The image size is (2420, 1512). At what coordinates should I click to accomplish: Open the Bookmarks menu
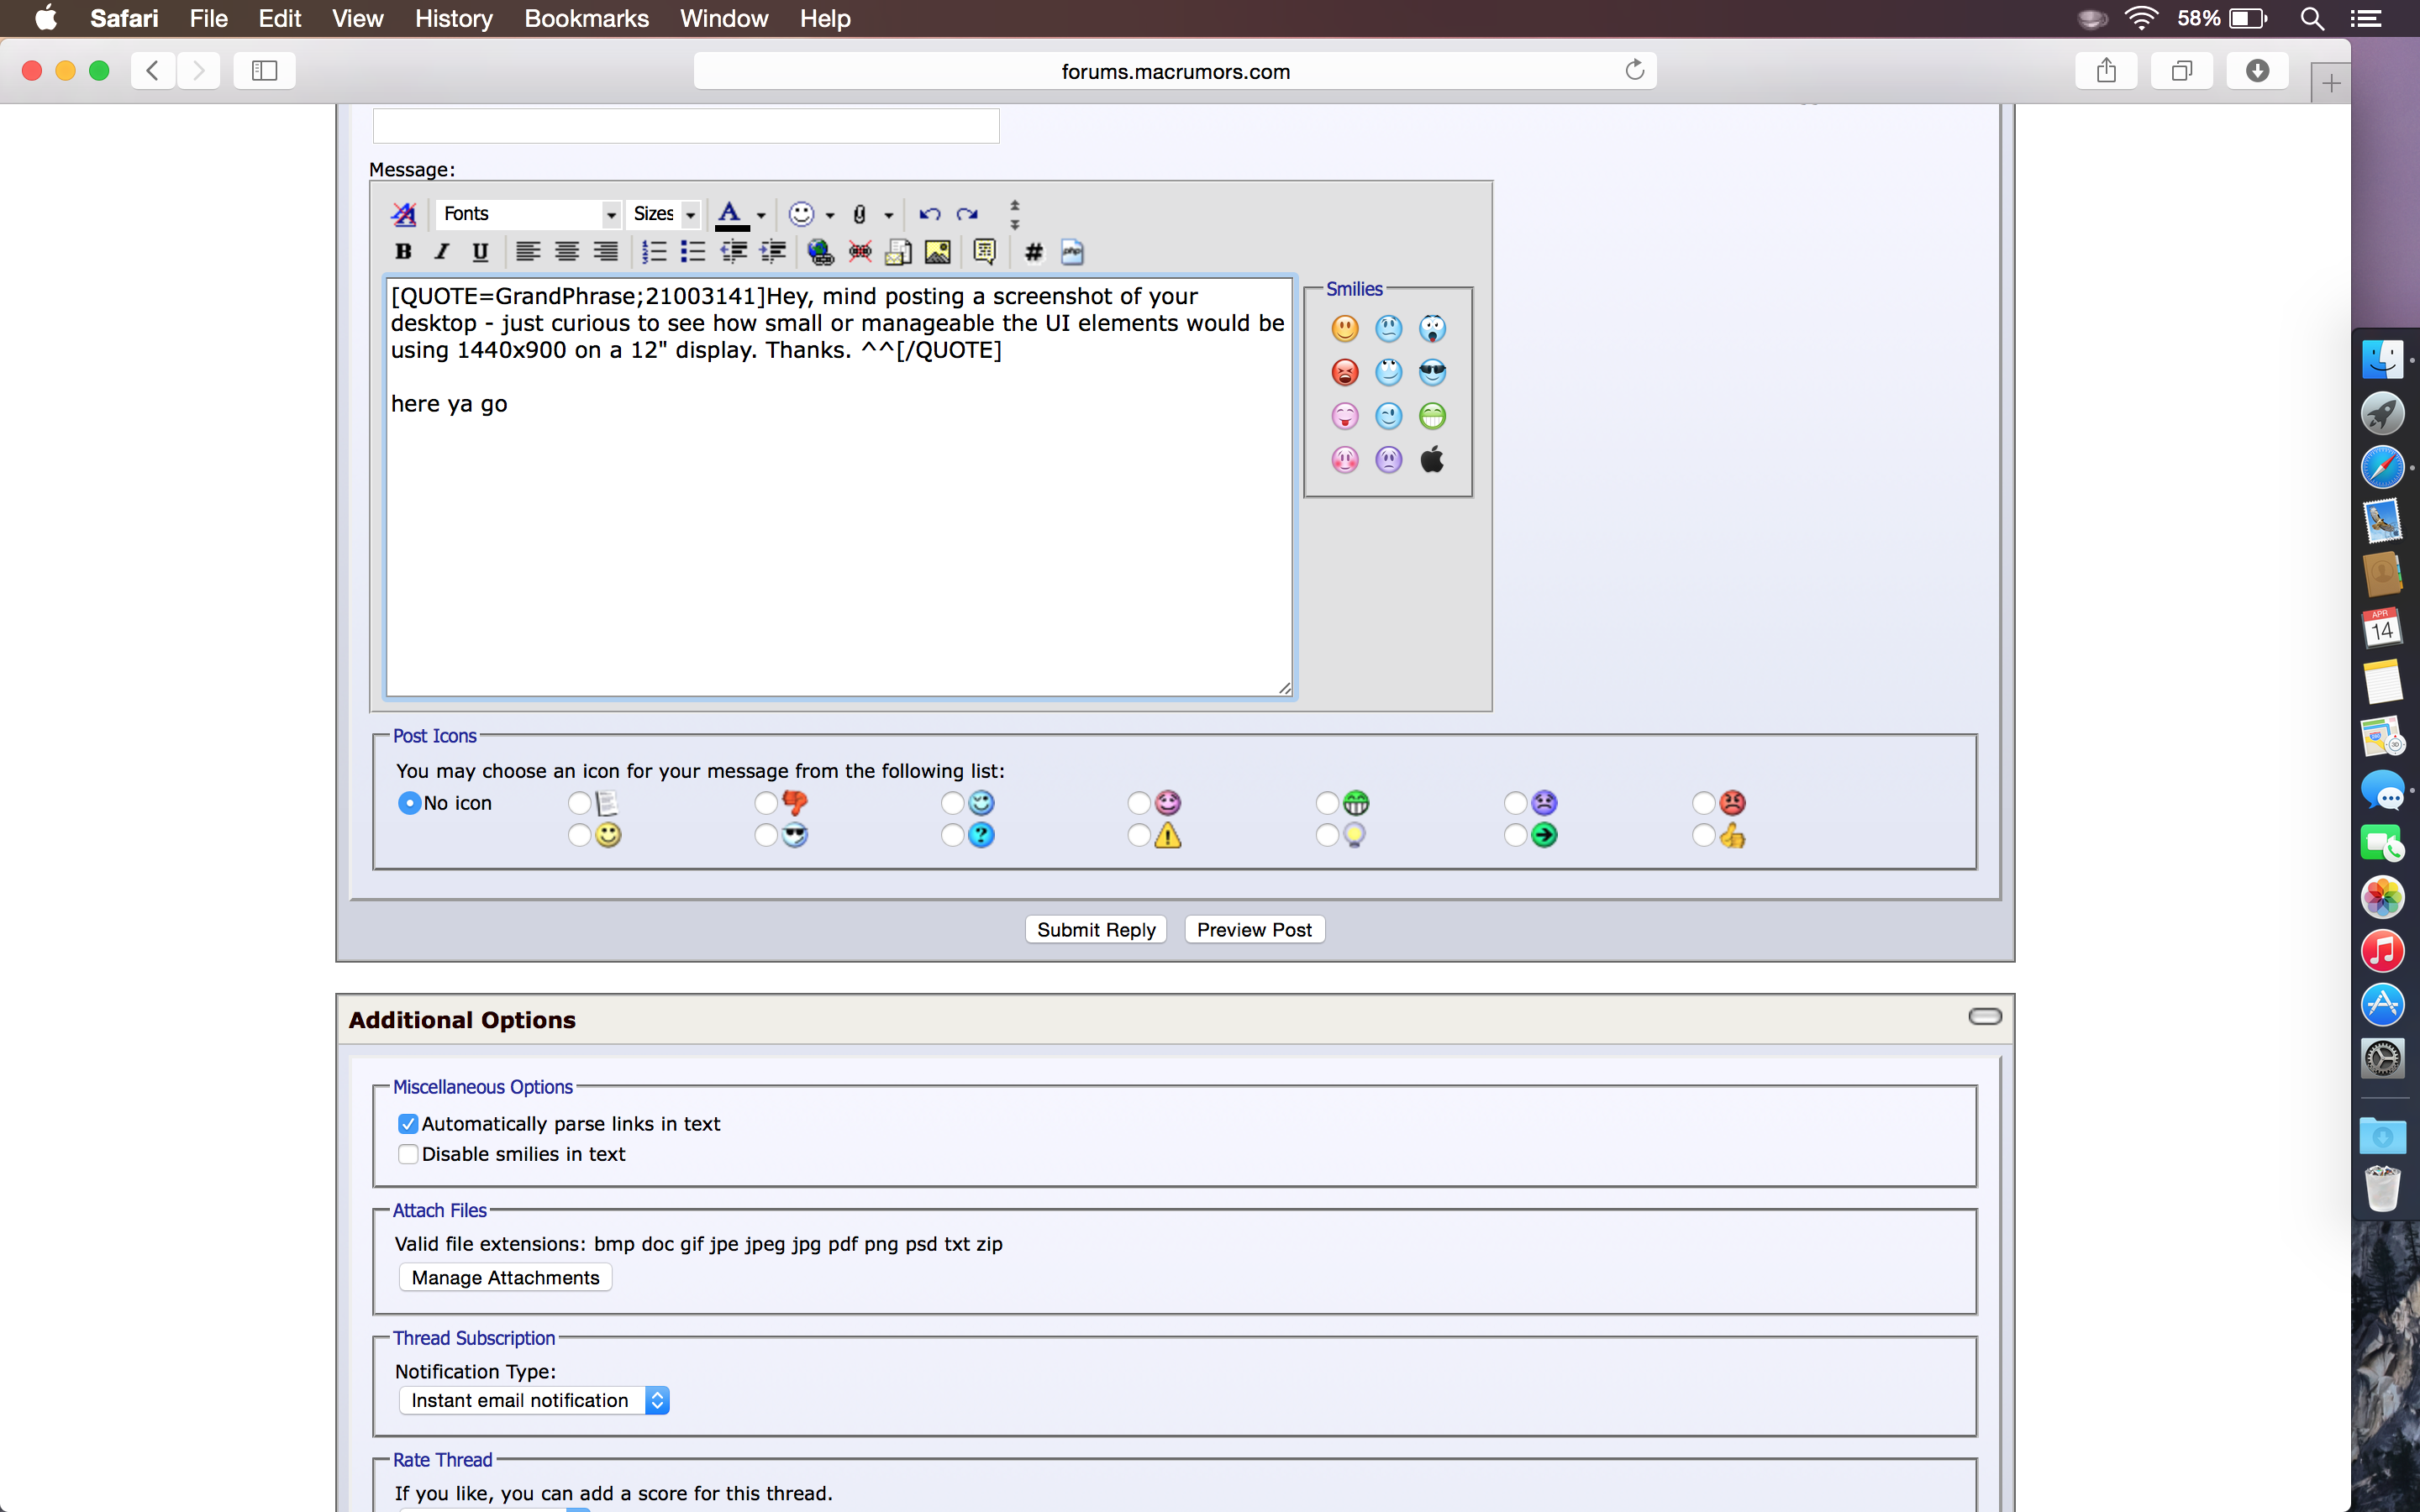[586, 18]
